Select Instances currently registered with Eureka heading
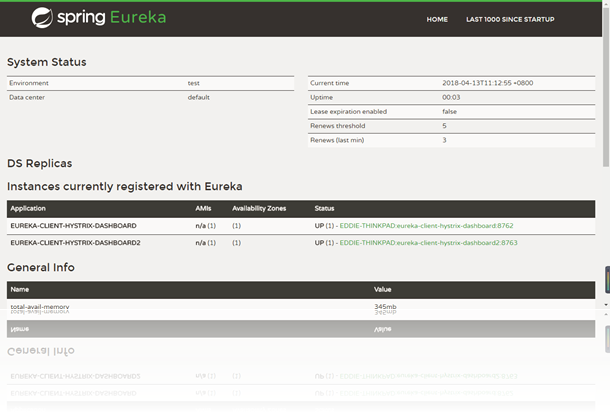Image resolution: width=610 pixels, height=412 pixels. coord(124,187)
